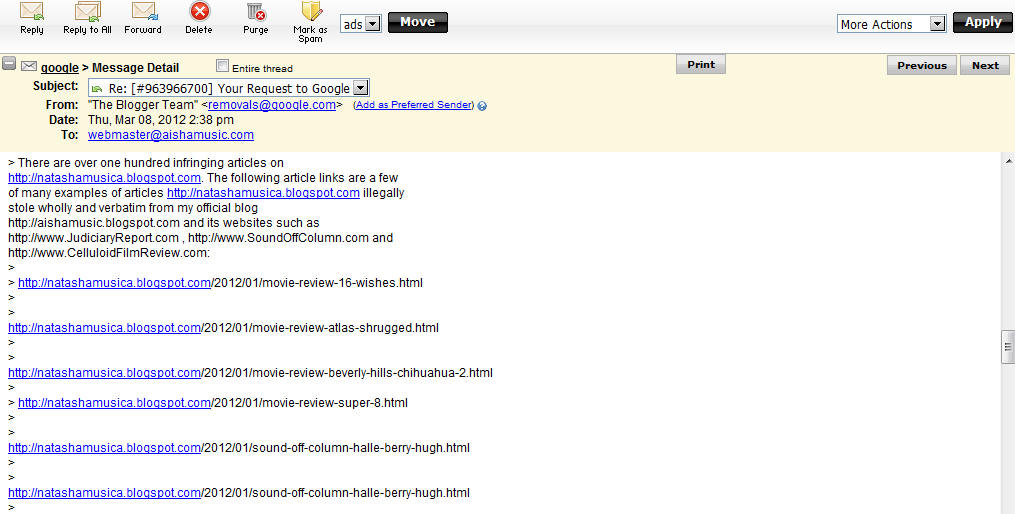
Task: Click the Reply to All icon
Action: click(87, 12)
